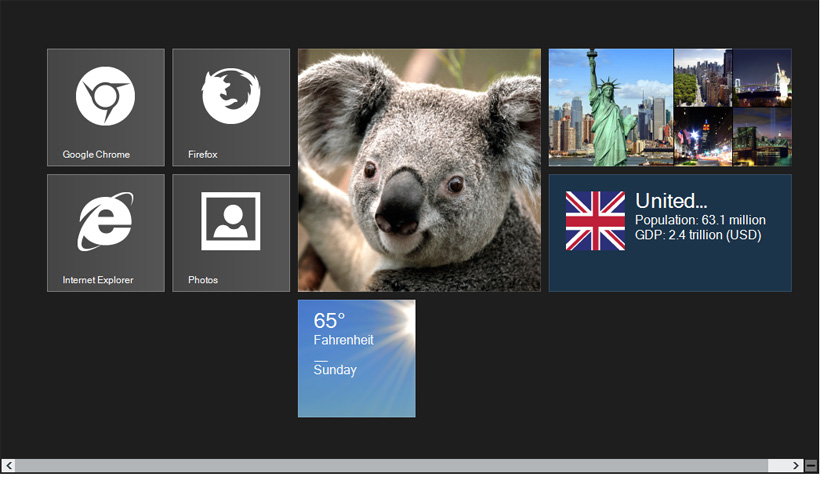The image size is (820, 477).
Task: Click the 'Internet Explorer' text label
Action: 98,280
